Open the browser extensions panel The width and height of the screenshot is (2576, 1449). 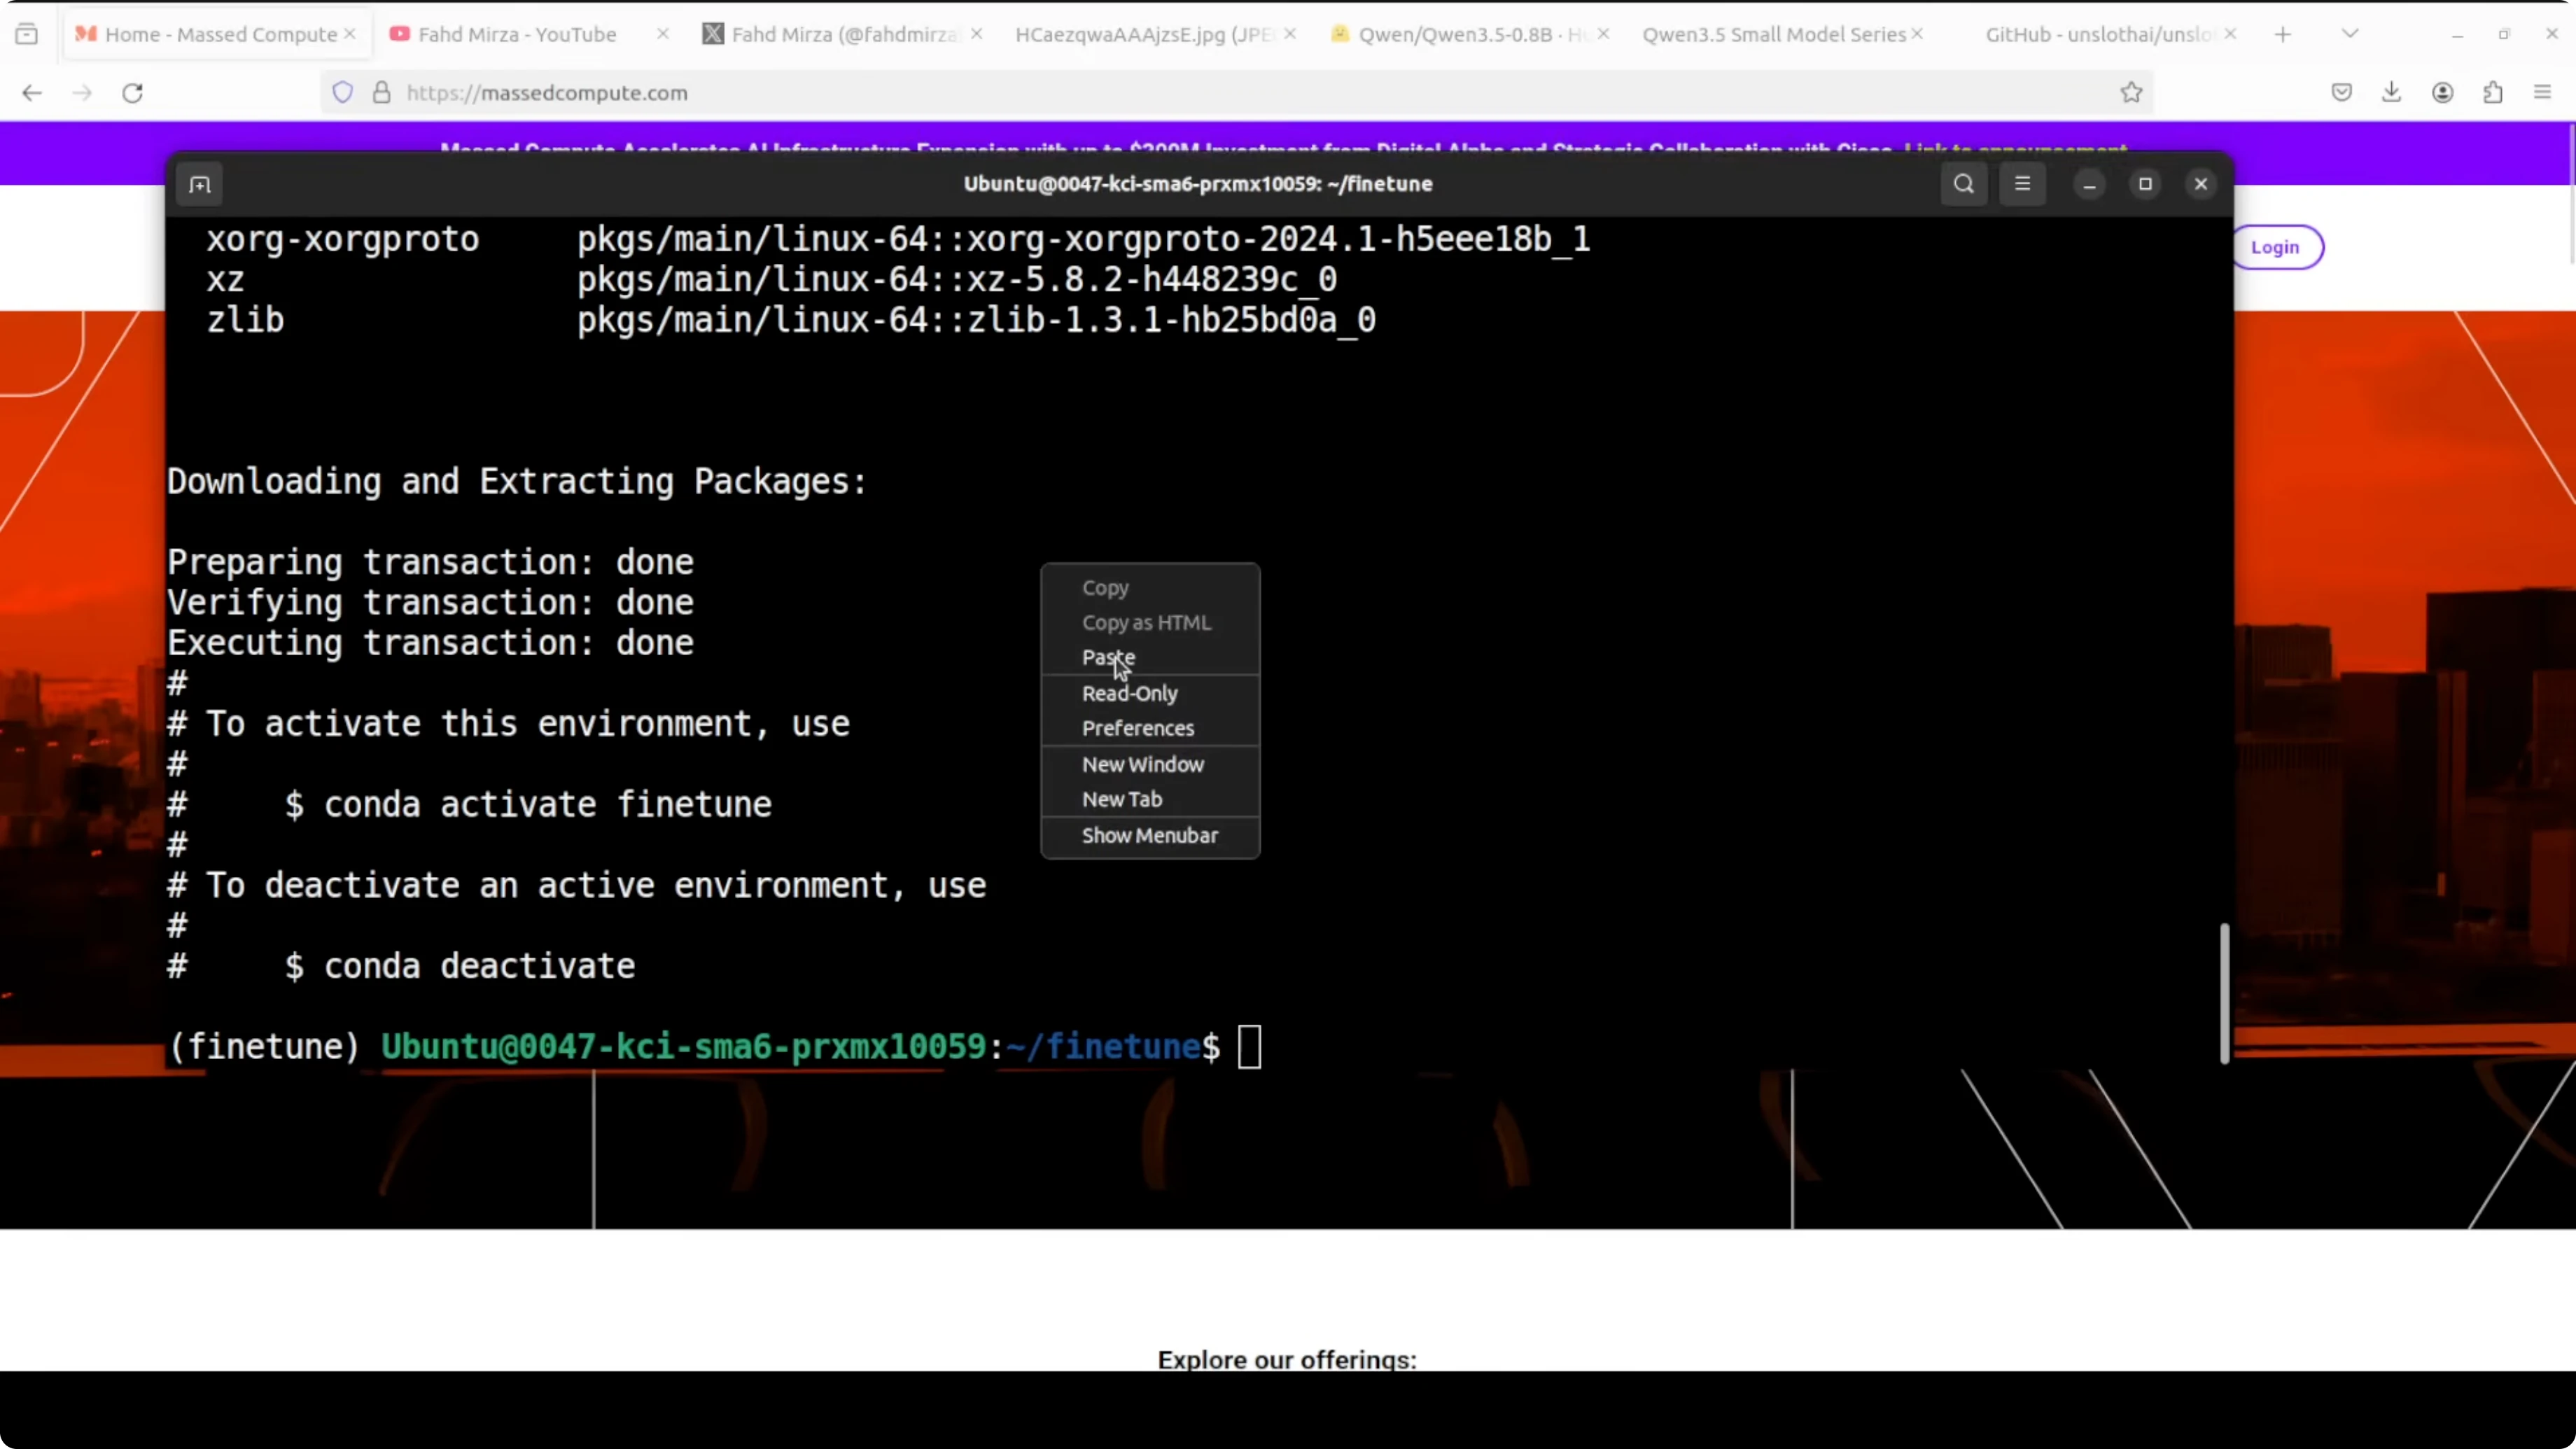[x=2492, y=92]
